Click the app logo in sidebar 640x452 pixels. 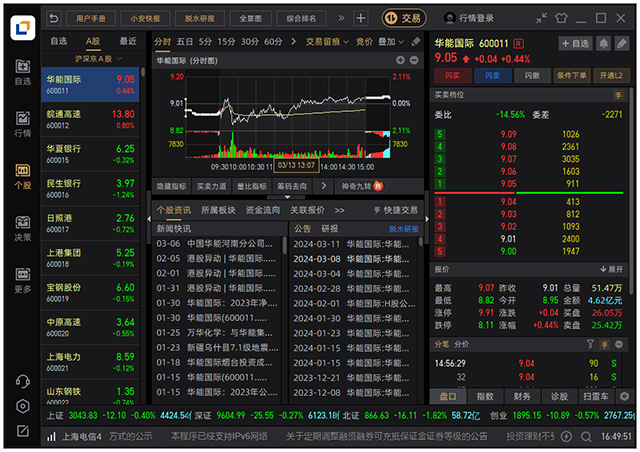23,27
